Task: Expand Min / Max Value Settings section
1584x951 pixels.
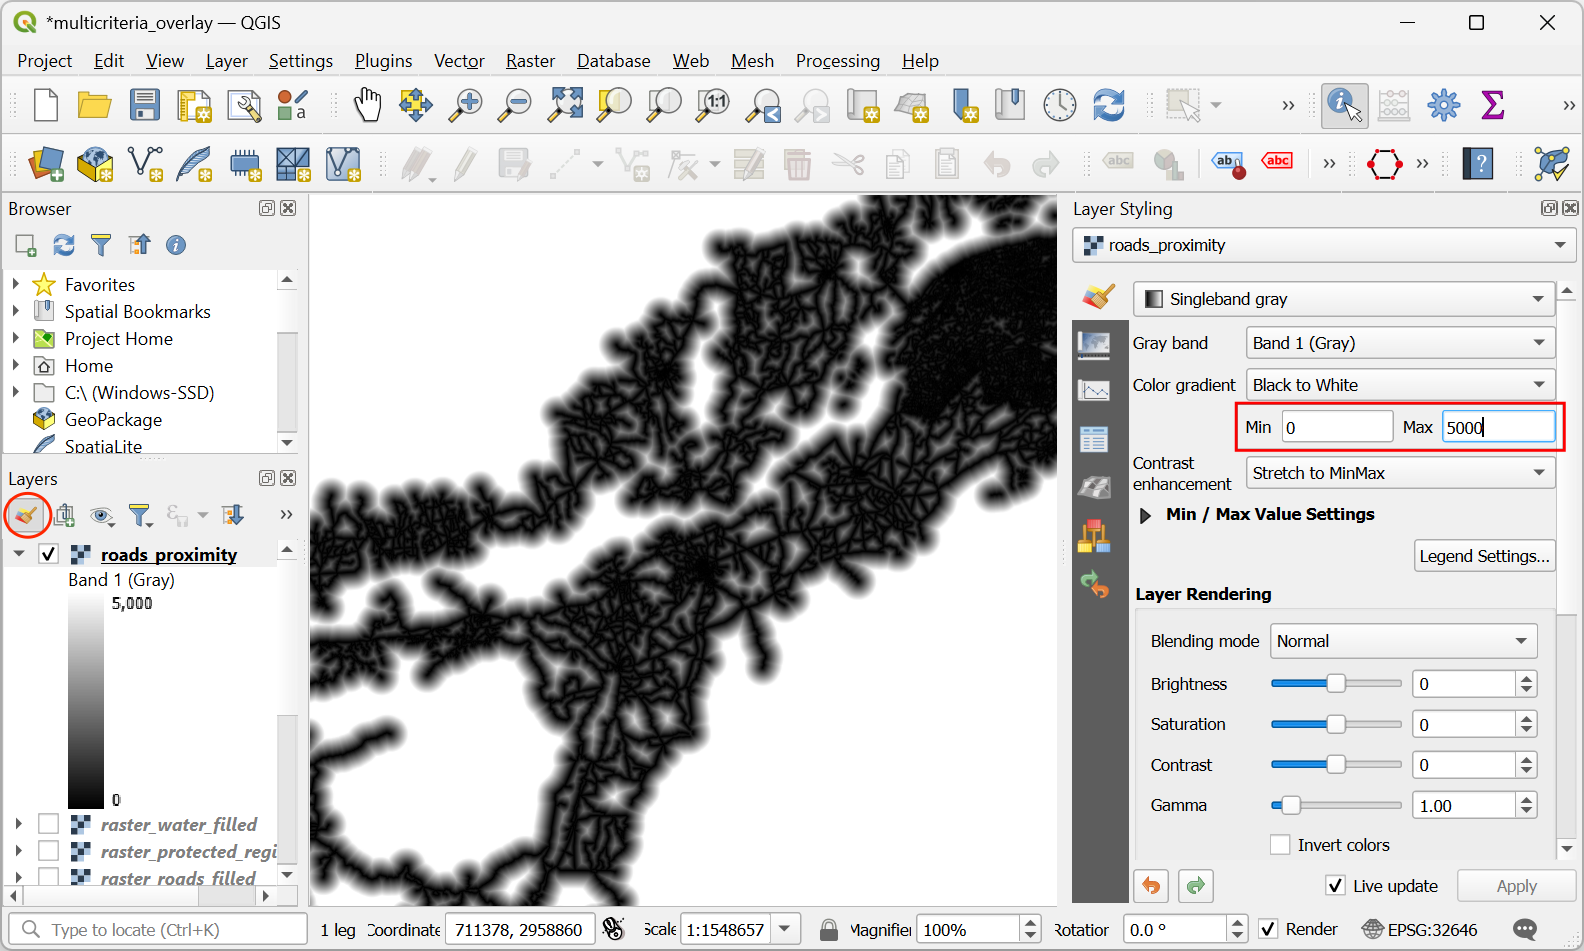Action: point(1146,515)
